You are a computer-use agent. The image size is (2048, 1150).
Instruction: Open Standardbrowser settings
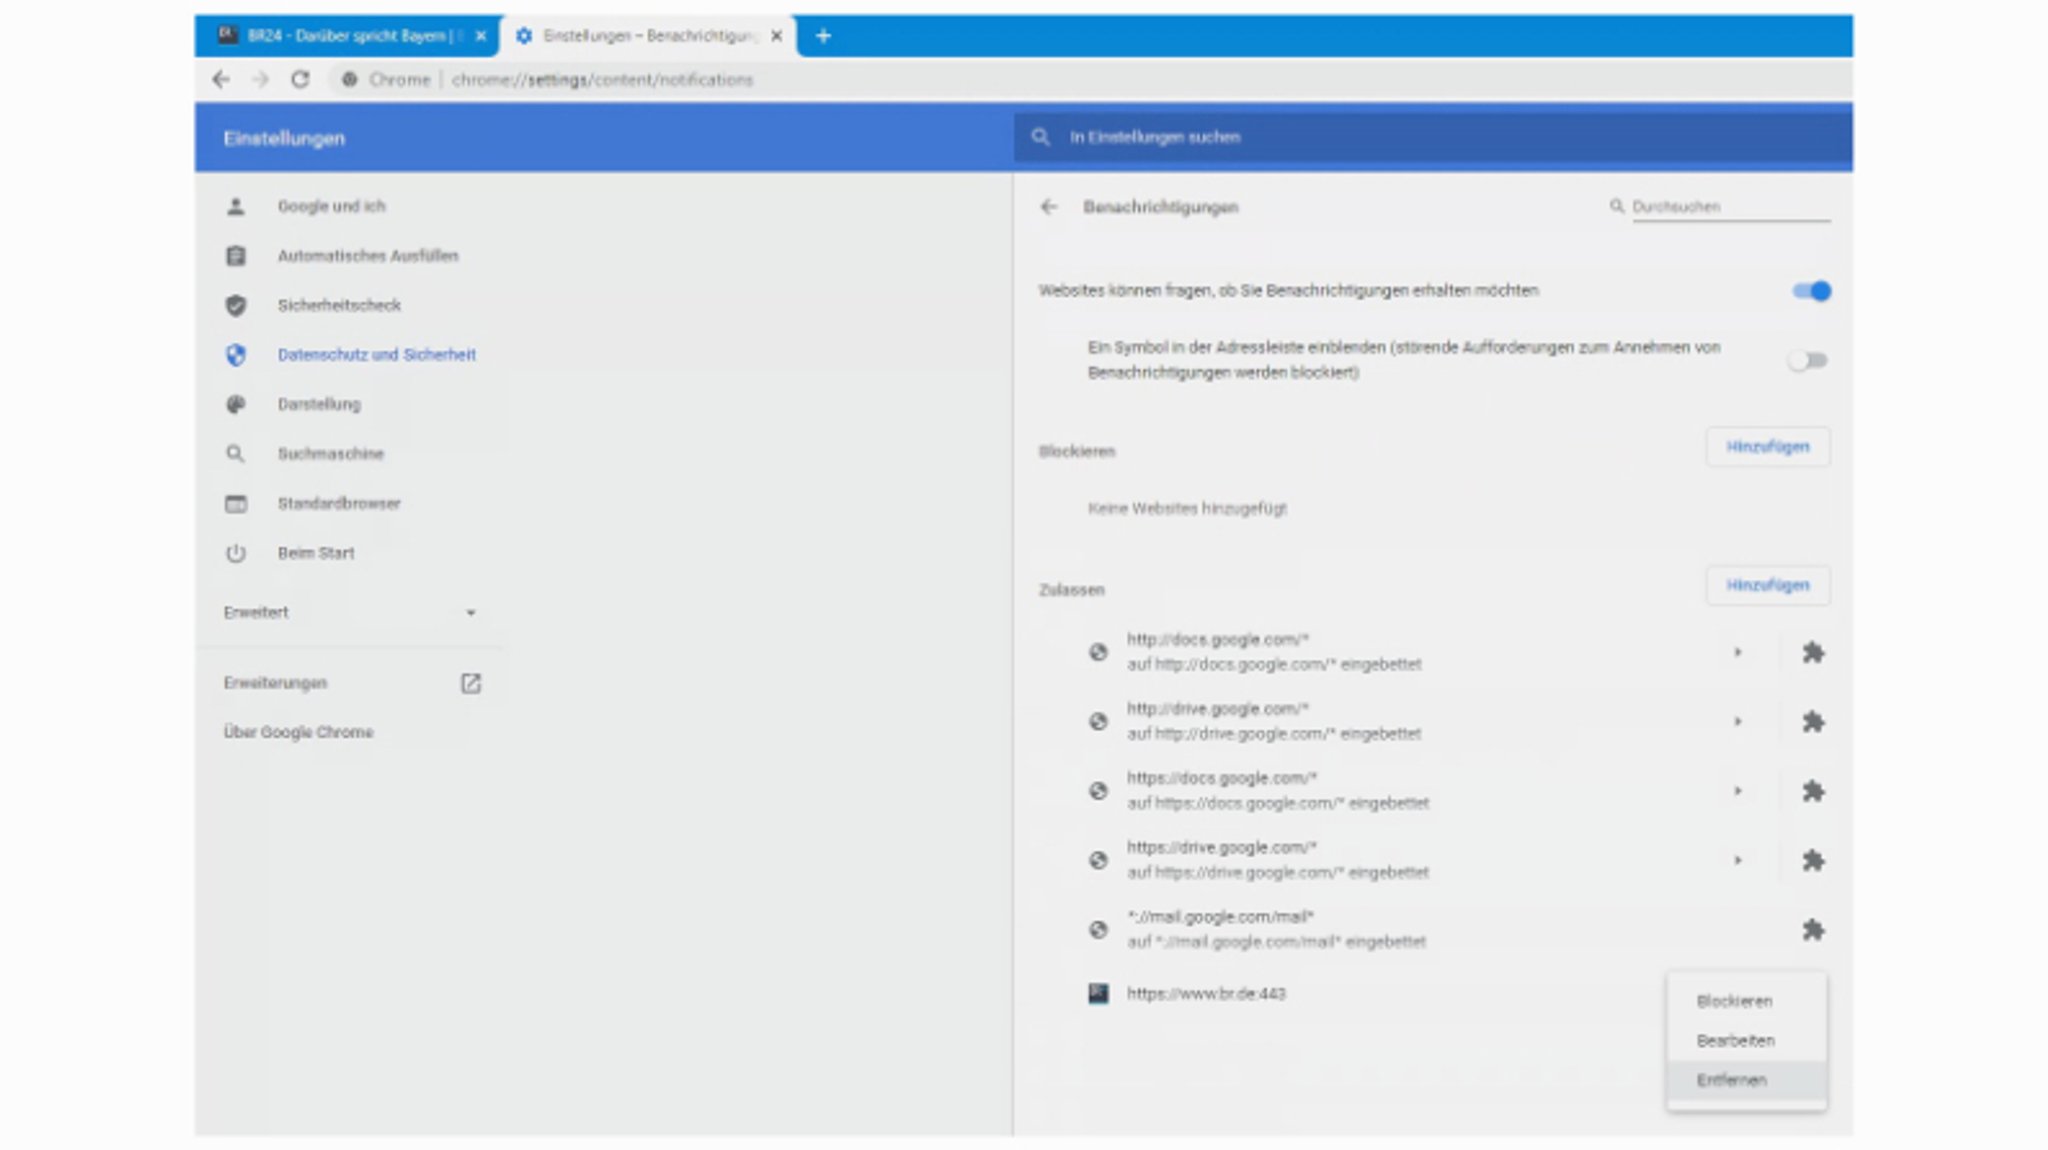point(339,503)
